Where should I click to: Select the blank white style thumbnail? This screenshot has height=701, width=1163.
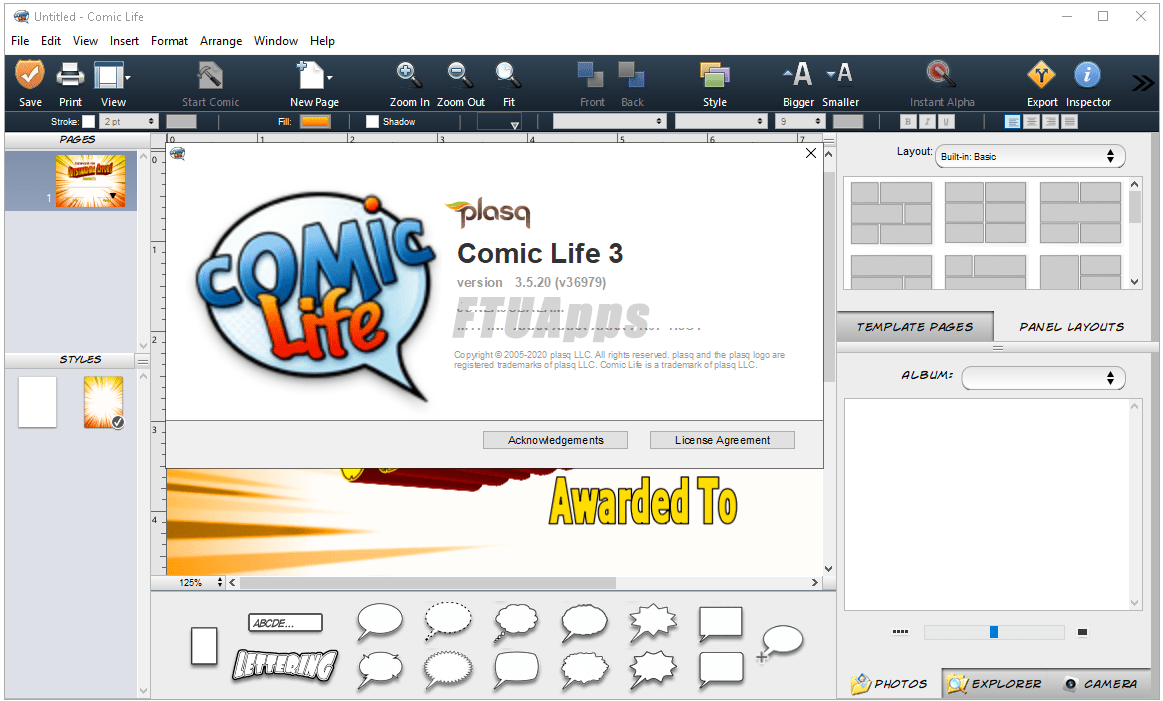click(37, 402)
